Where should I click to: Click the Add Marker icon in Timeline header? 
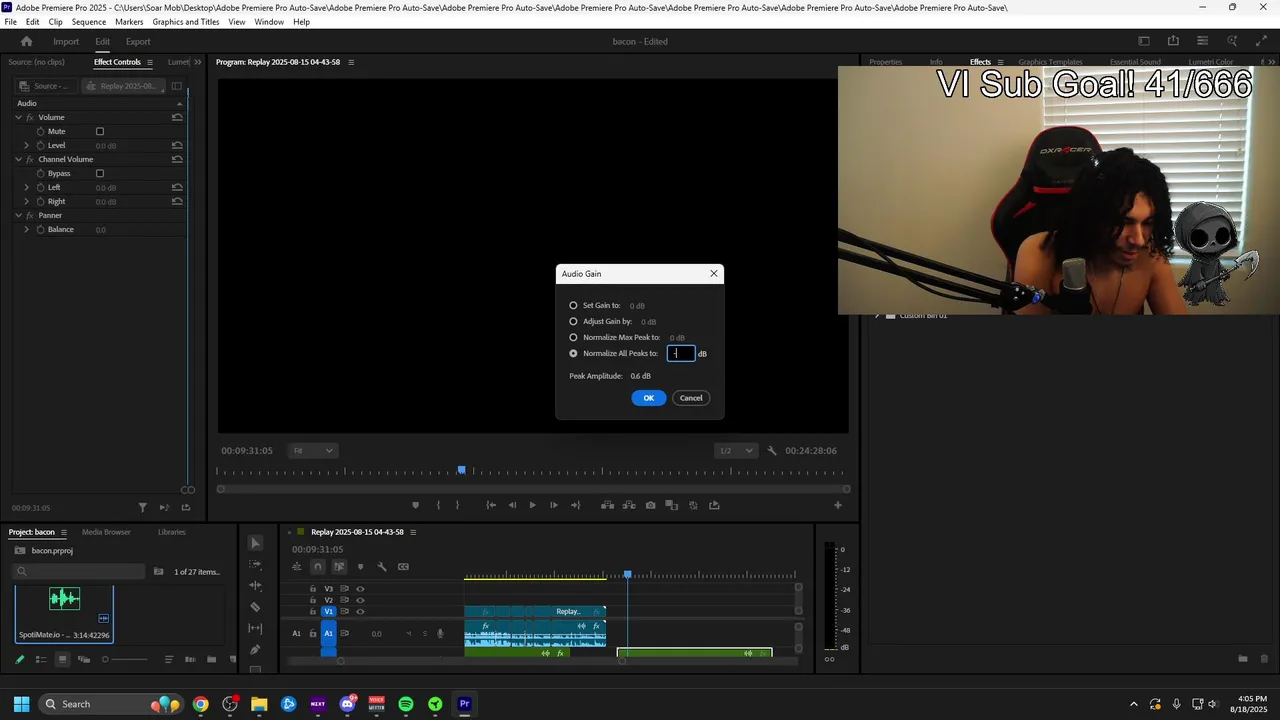click(360, 567)
